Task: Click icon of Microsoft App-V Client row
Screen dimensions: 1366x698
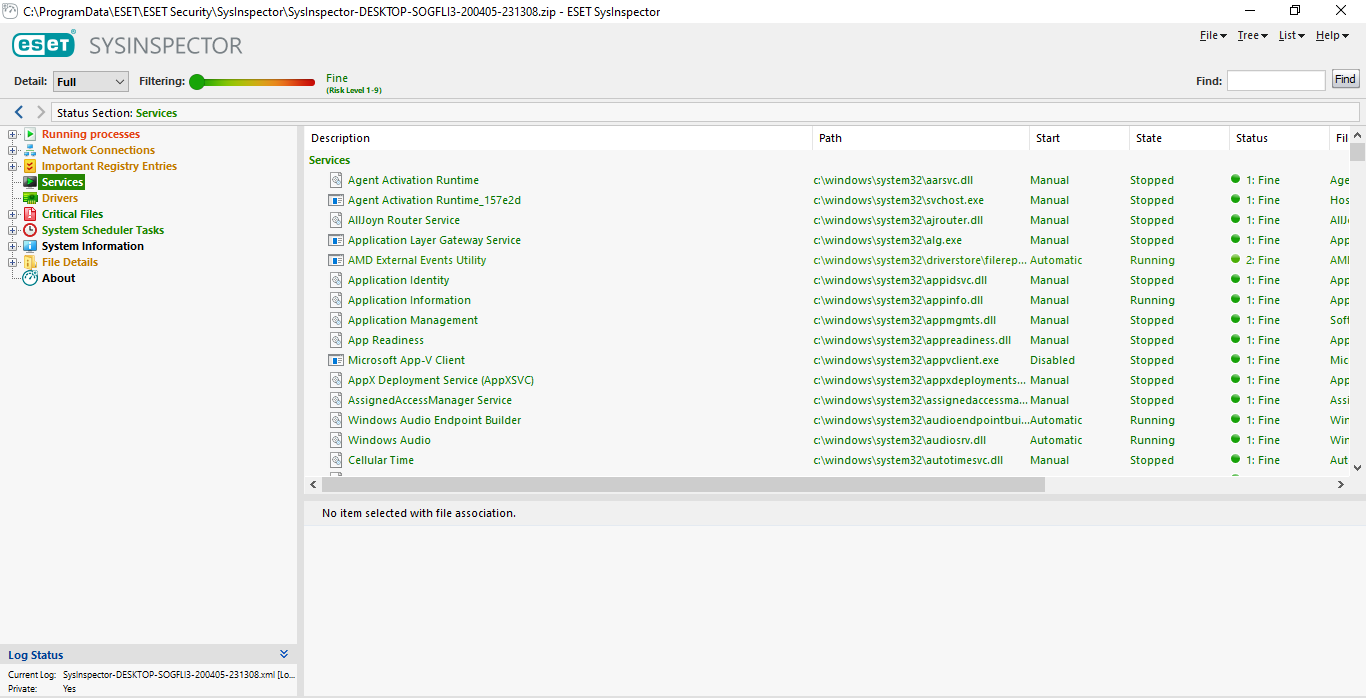Action: (x=337, y=360)
